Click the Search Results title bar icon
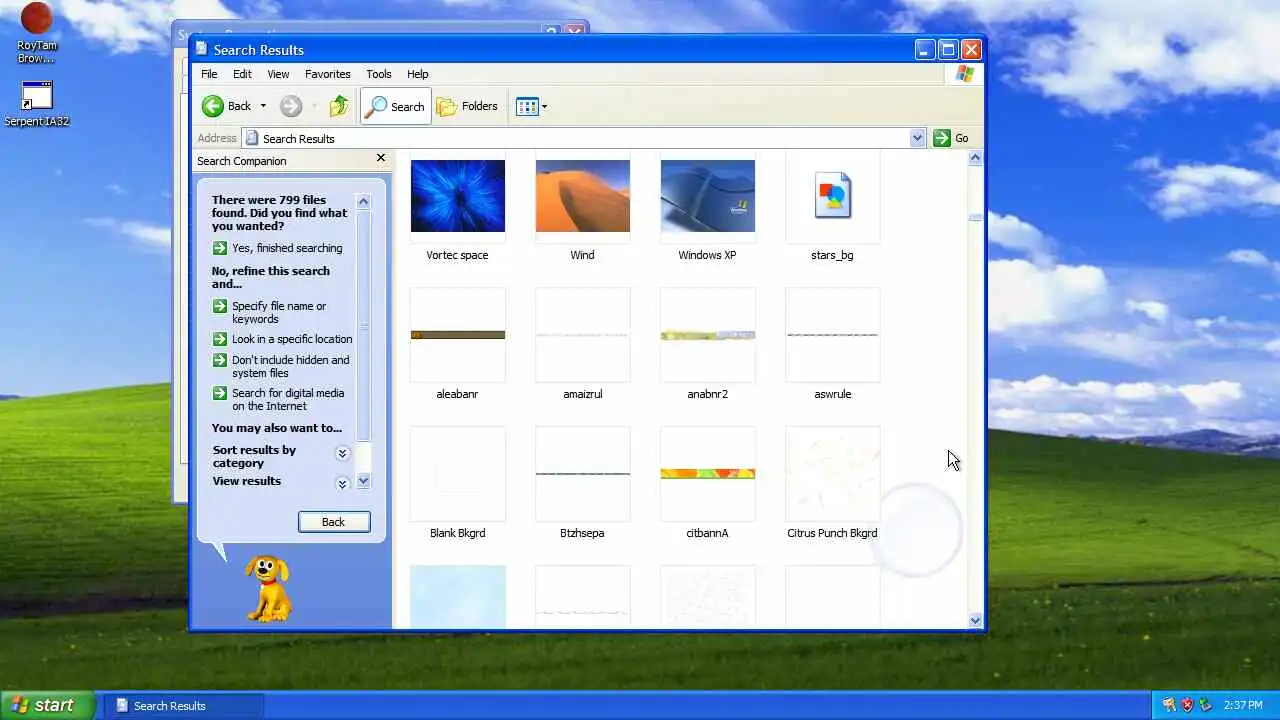Image resolution: width=1280 pixels, height=720 pixels. click(x=202, y=49)
